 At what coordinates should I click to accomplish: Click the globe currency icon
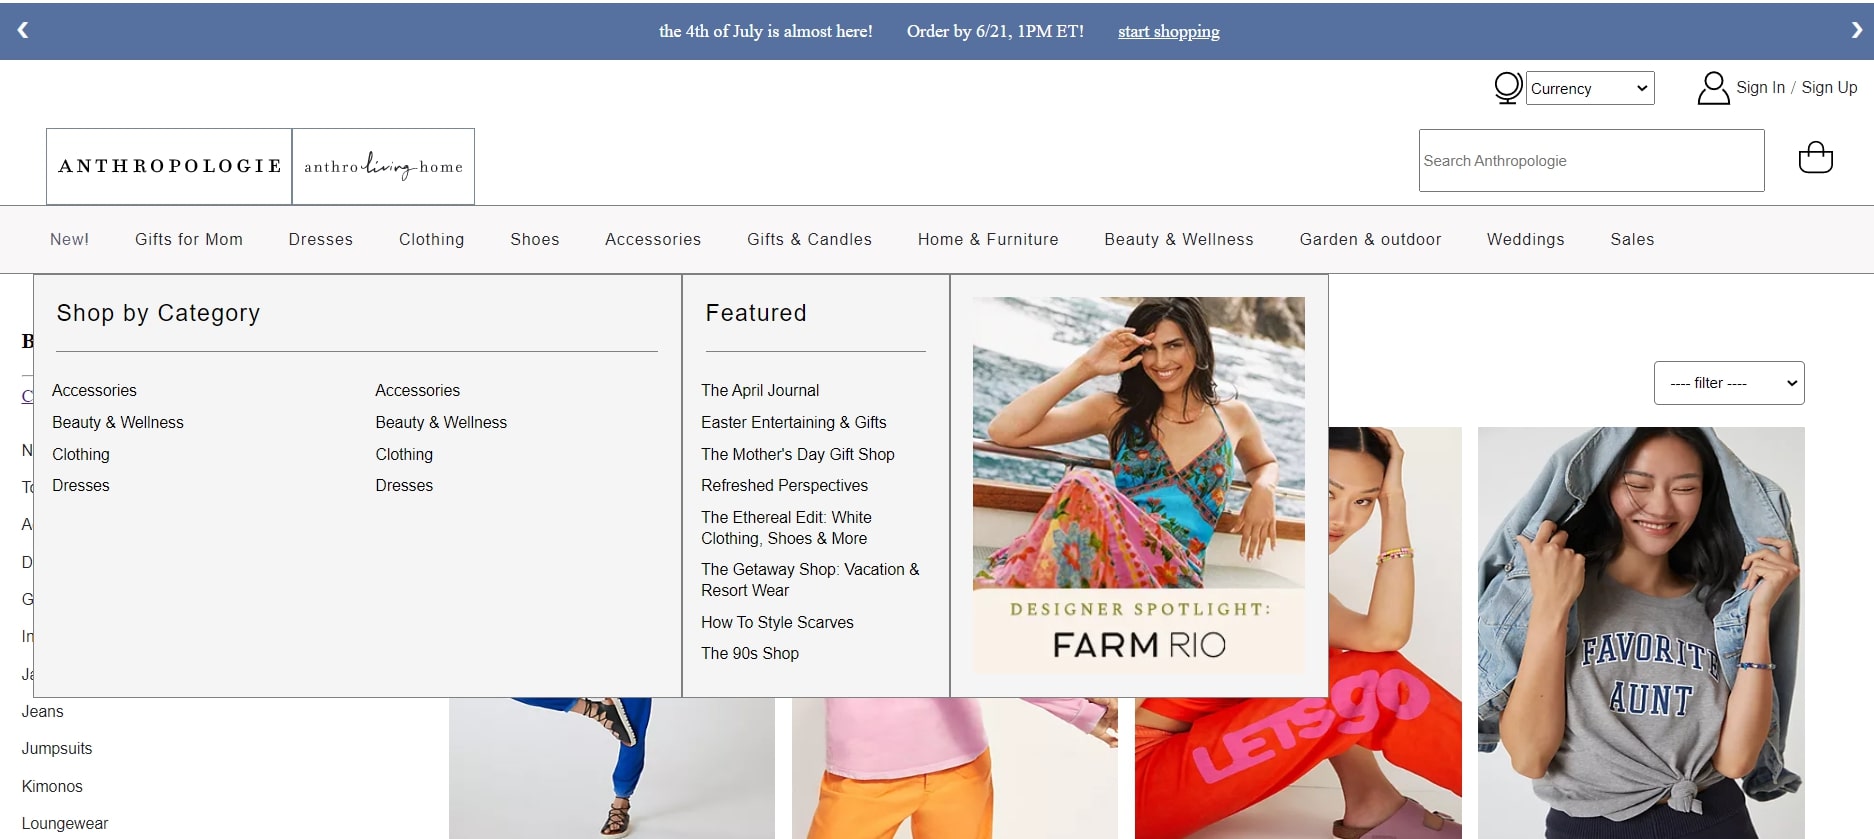click(1508, 88)
